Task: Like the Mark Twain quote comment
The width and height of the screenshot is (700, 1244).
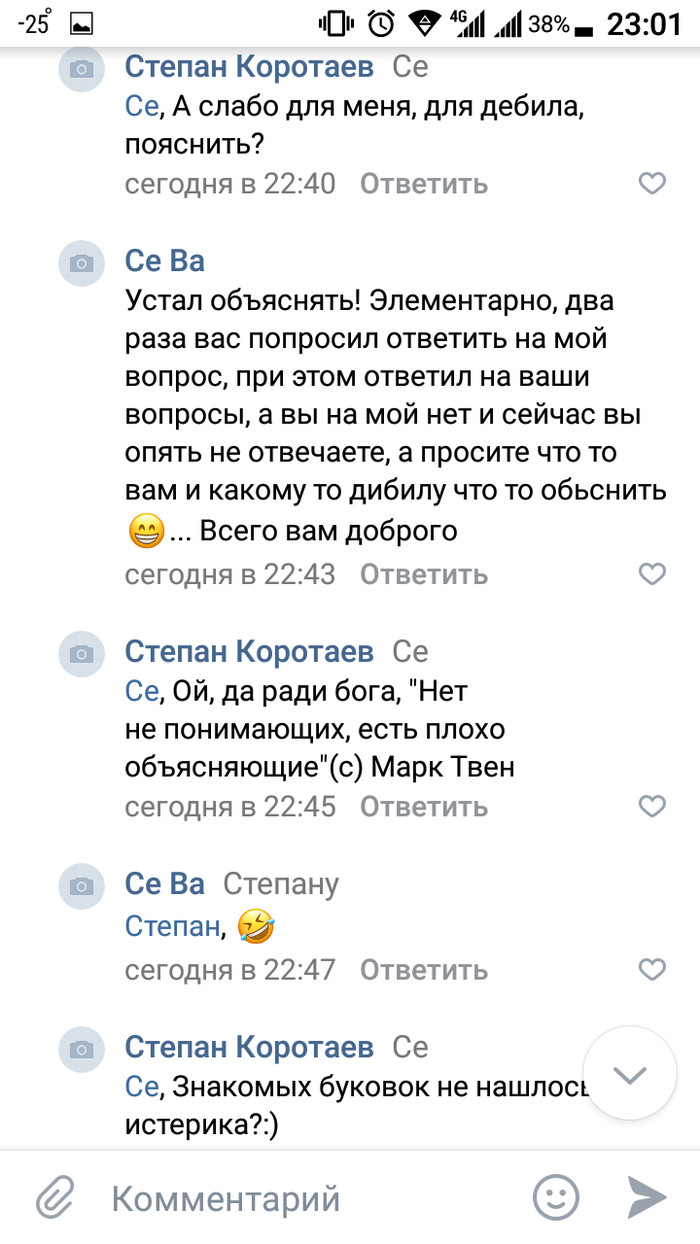Action: (652, 806)
